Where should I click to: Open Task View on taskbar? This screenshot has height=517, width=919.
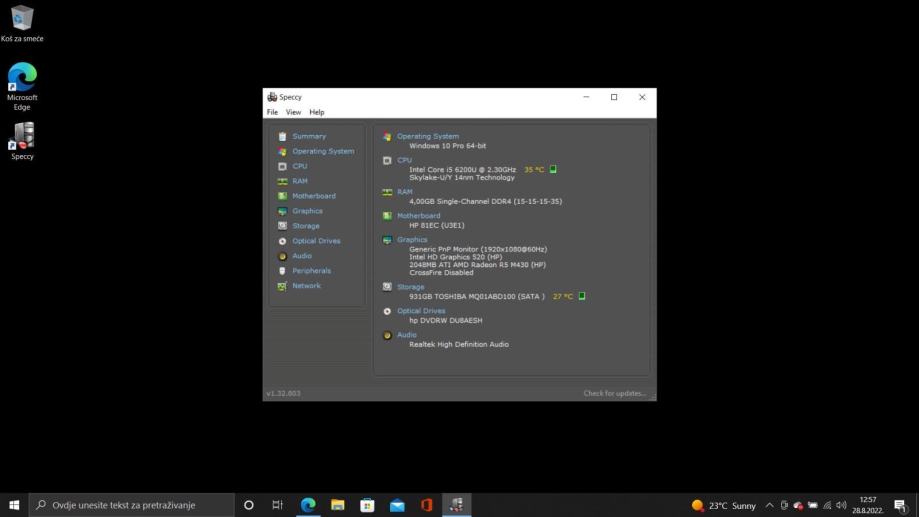(278, 505)
